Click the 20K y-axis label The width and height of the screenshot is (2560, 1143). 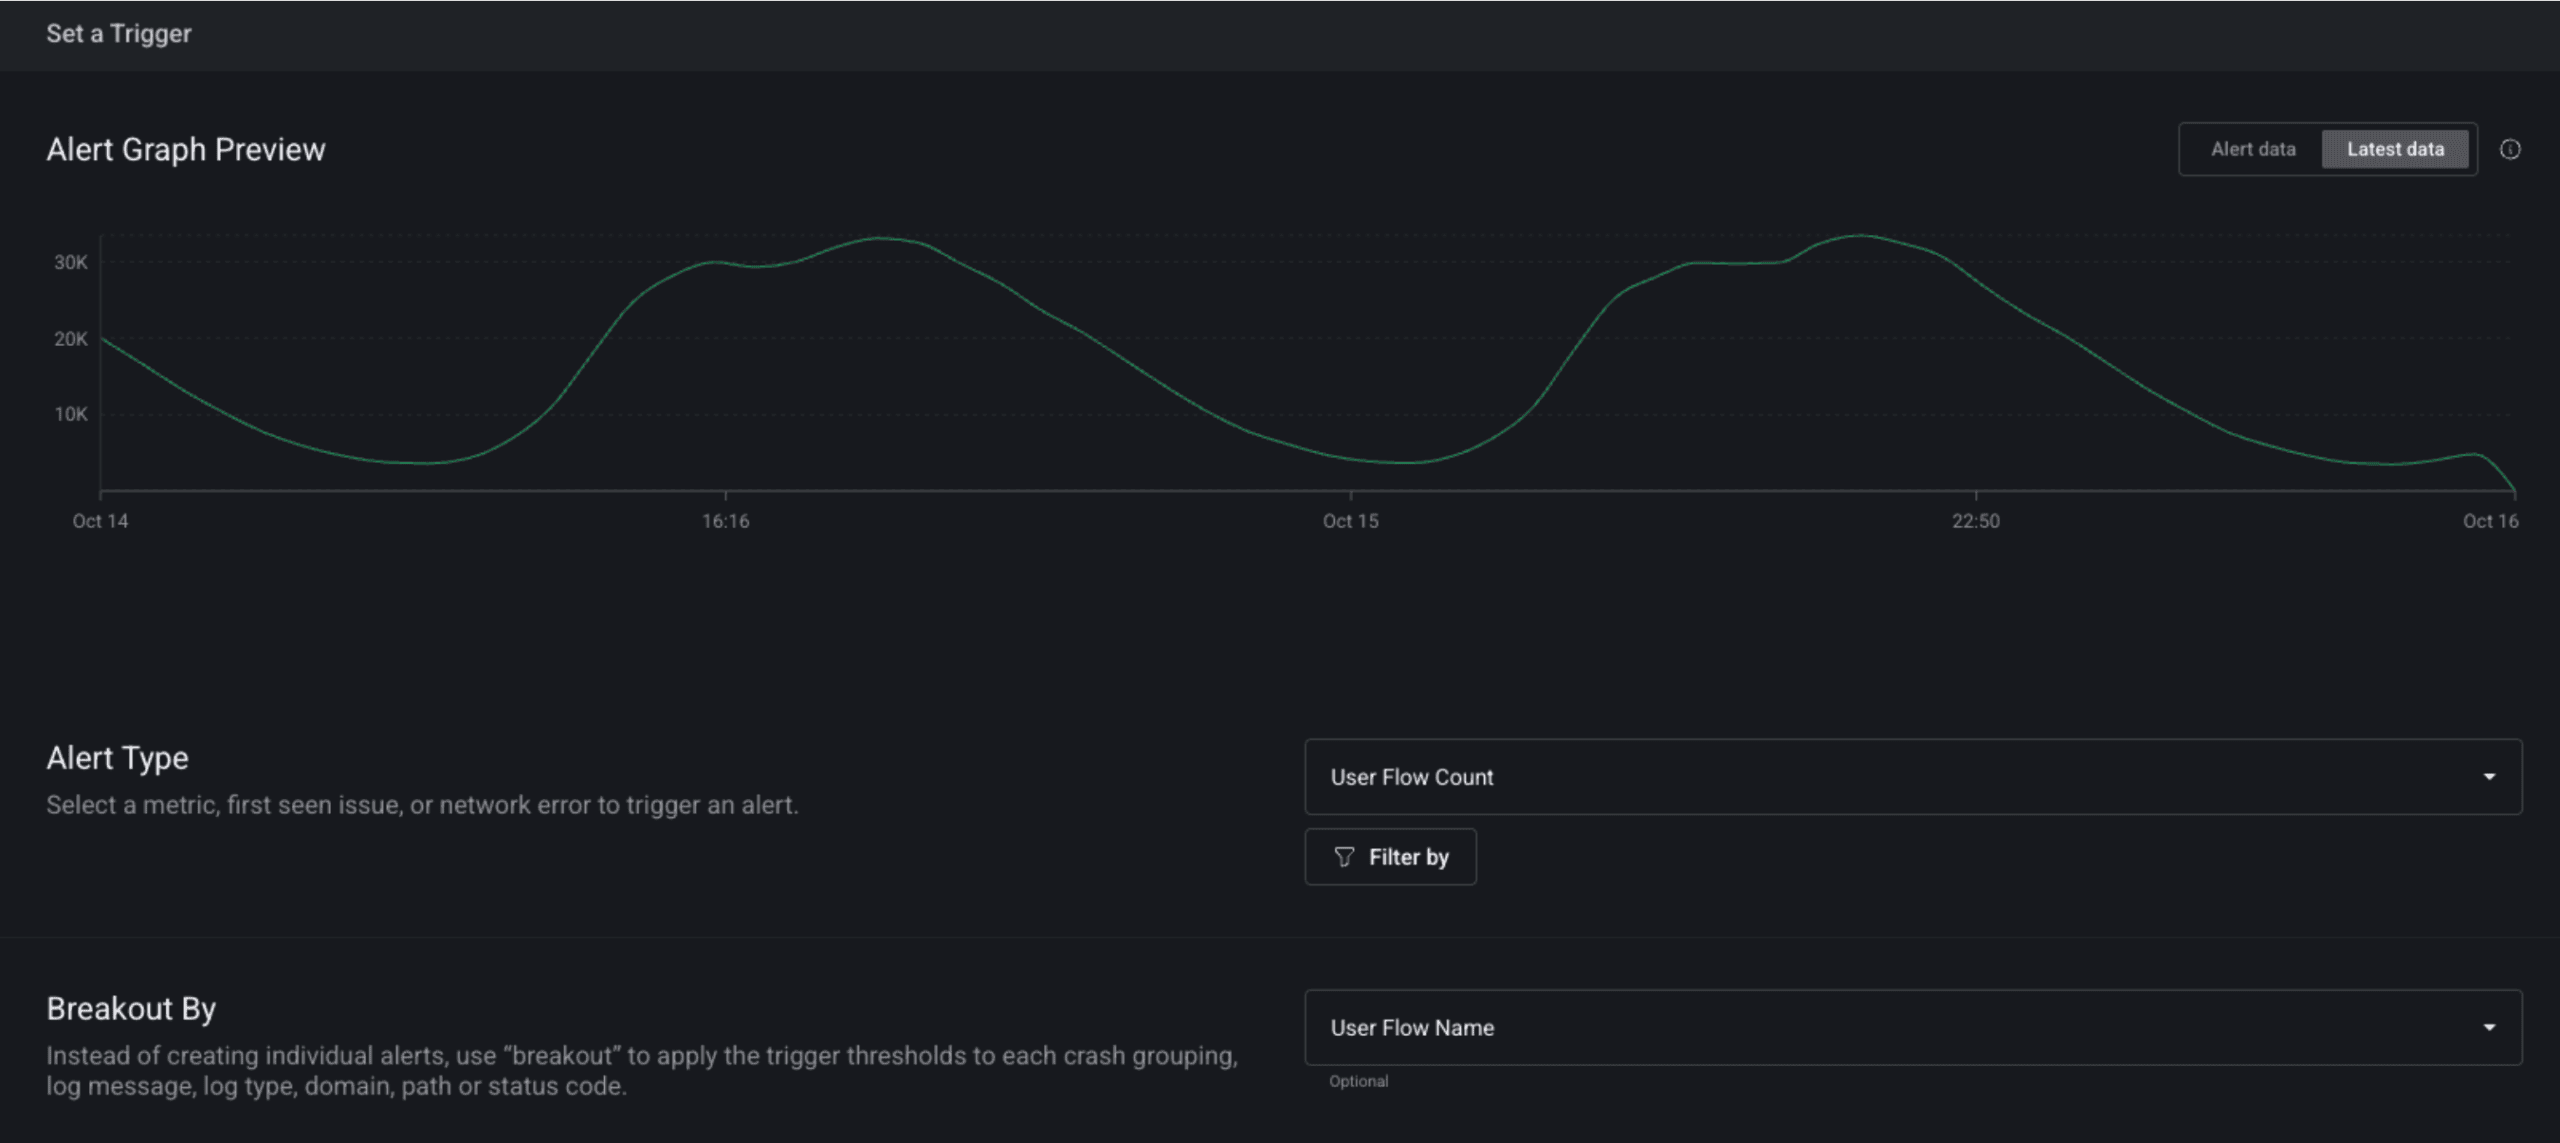coord(71,339)
